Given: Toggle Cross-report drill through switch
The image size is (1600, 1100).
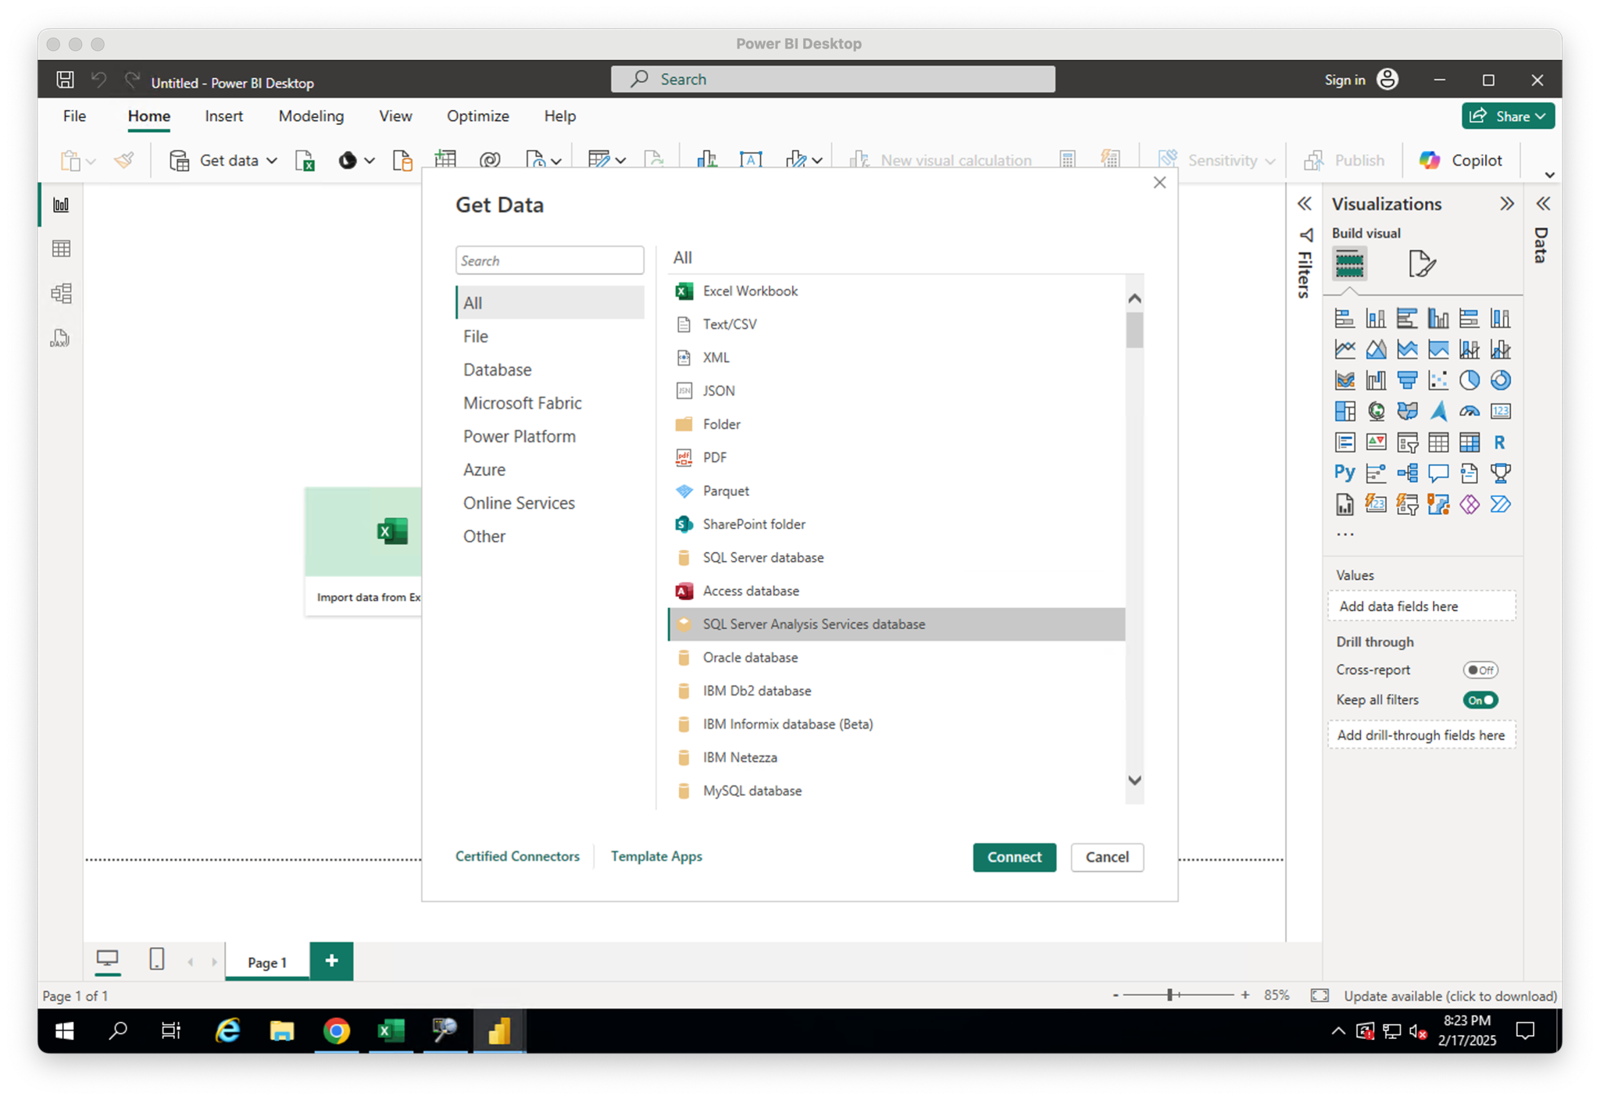Looking at the screenshot, I should pyautogui.click(x=1480, y=670).
